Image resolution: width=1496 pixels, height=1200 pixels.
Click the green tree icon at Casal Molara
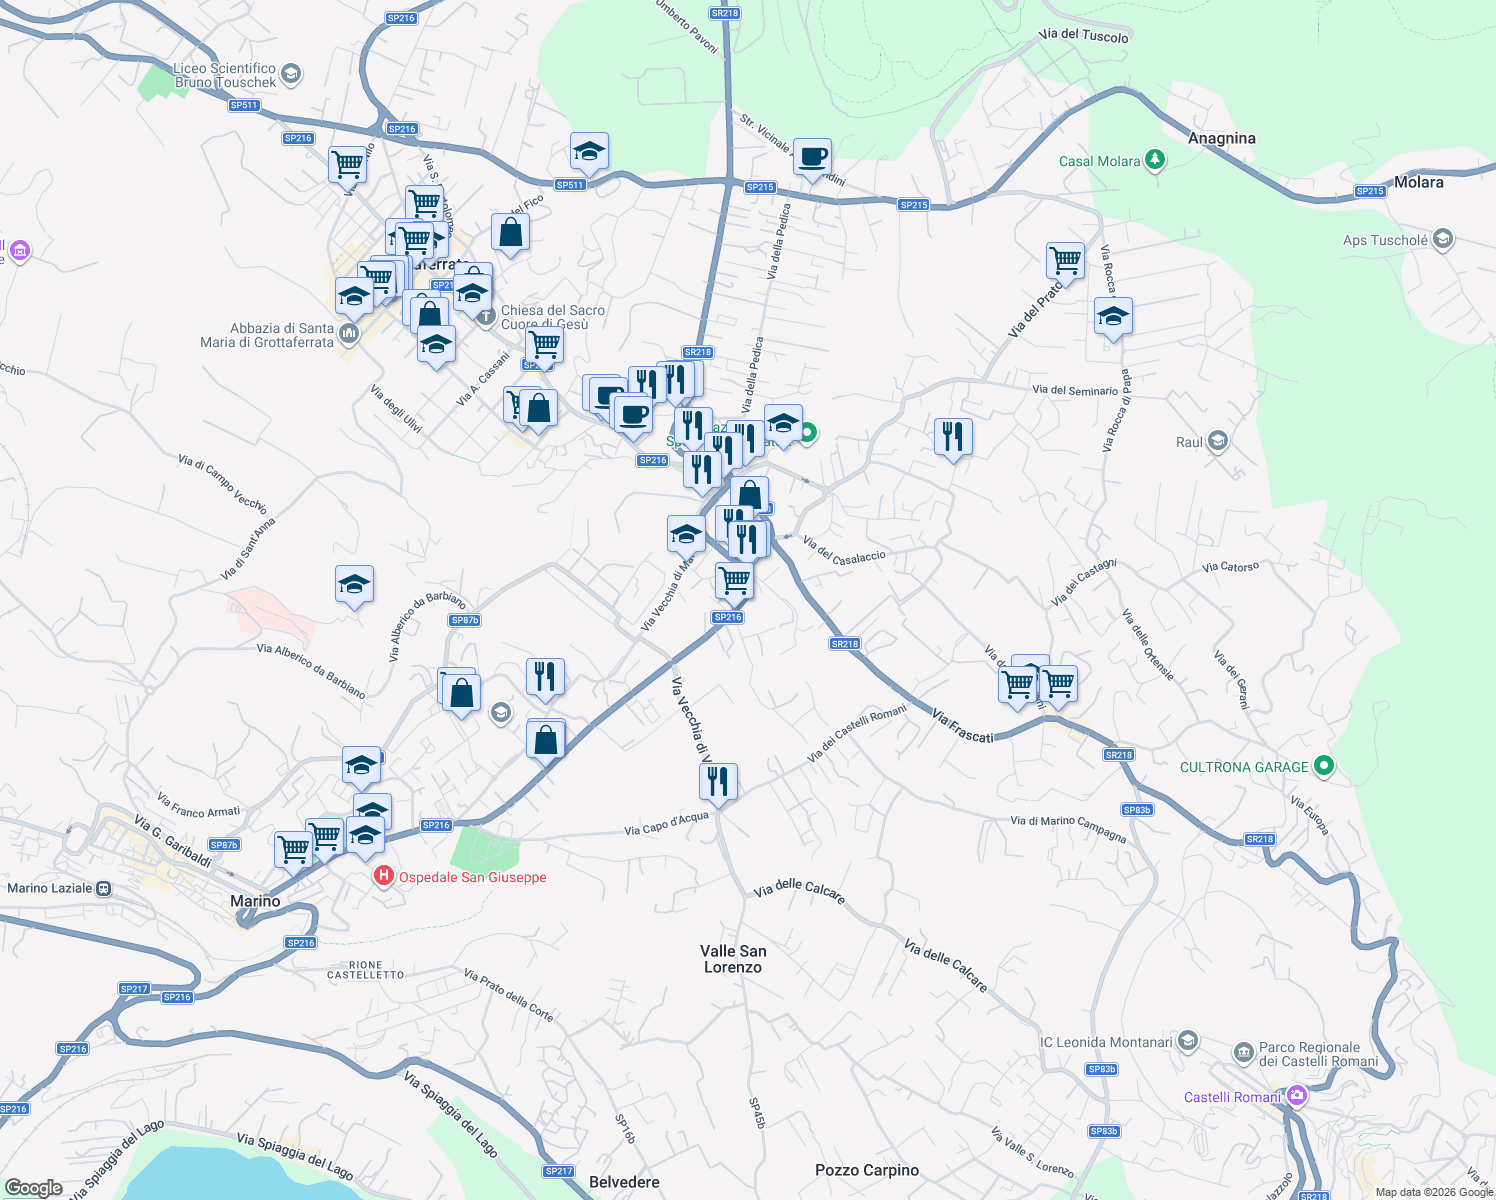pos(1154,160)
